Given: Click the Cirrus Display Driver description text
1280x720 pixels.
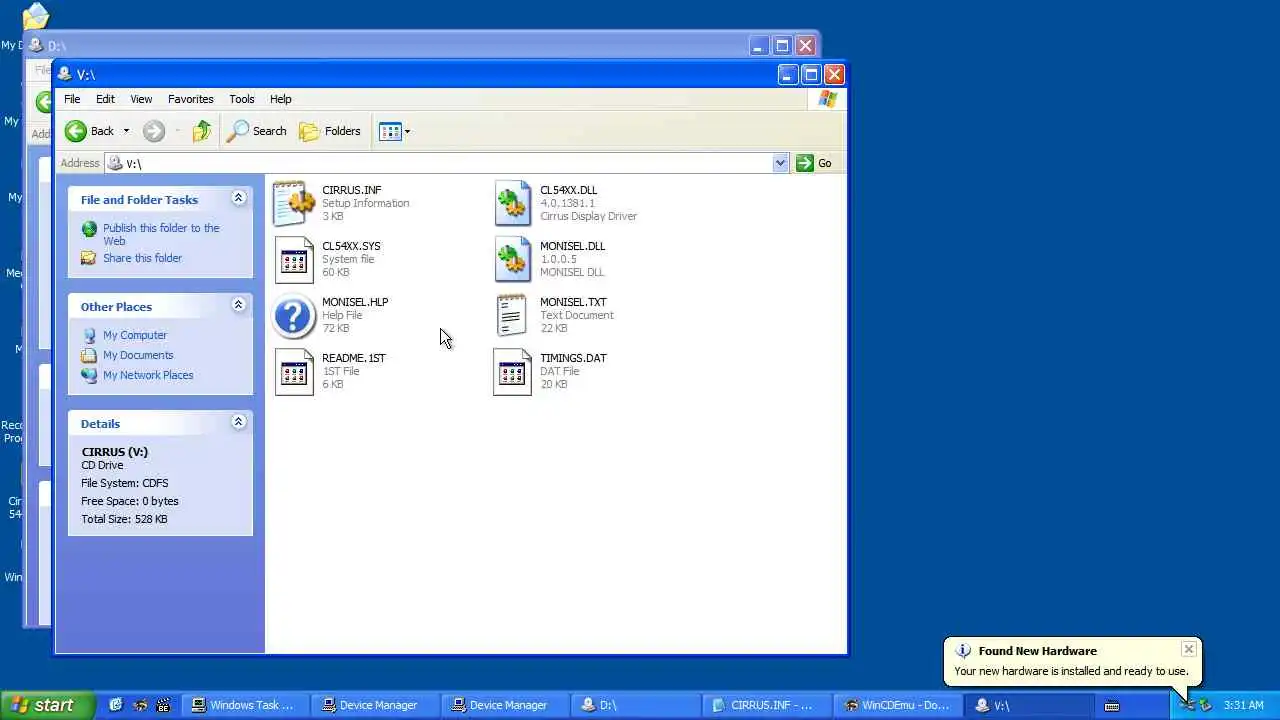Looking at the screenshot, I should 588,216.
